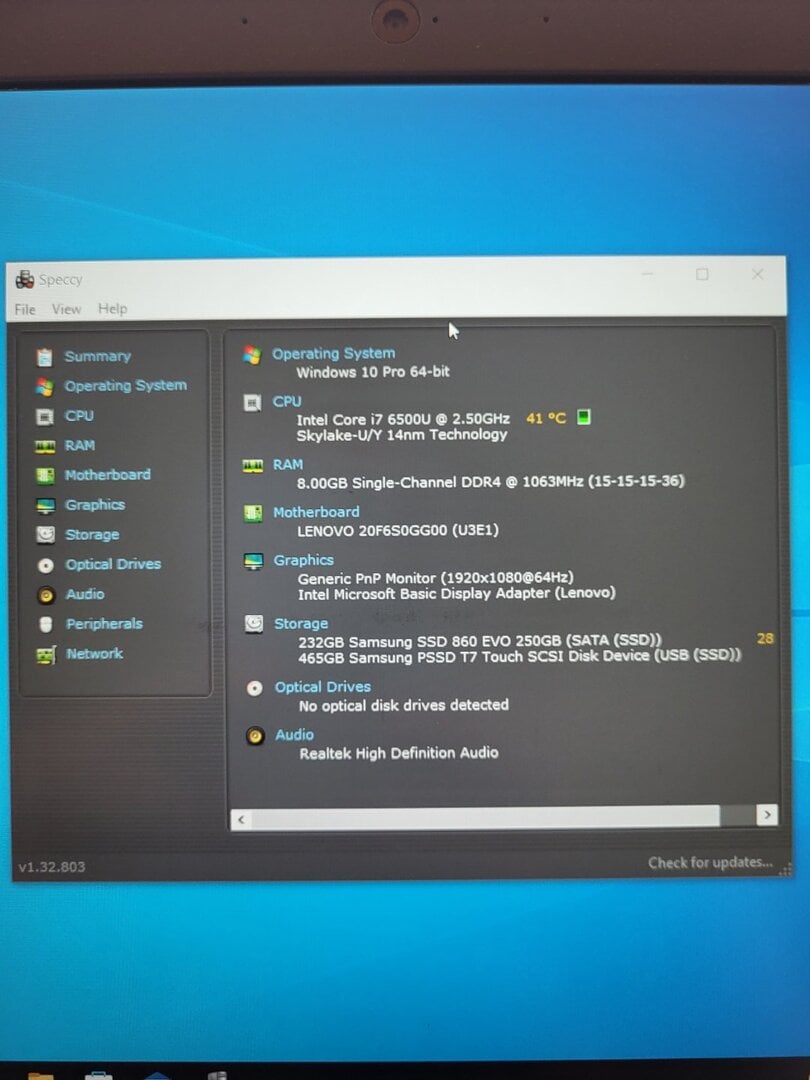The width and height of the screenshot is (810, 1080).
Task: Click the RAM heading link in summary
Action: click(x=288, y=465)
